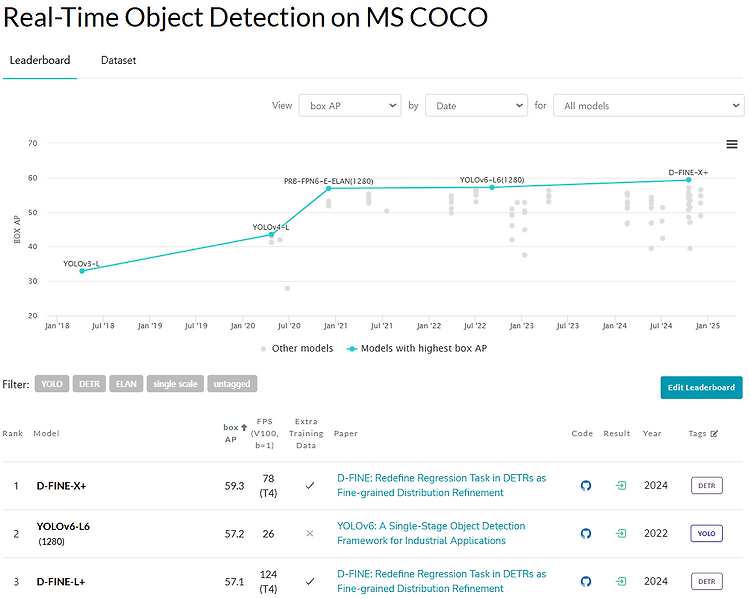This screenshot has height=598, width=750.
Task: Click the Rank column header
Action: pyautogui.click(x=12, y=433)
